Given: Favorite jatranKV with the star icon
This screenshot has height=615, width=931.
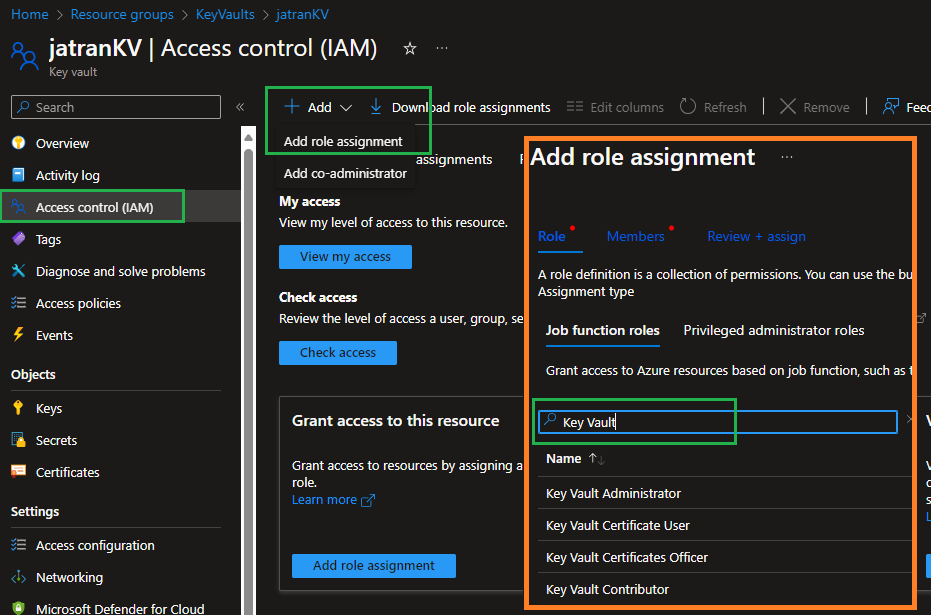Looking at the screenshot, I should pyautogui.click(x=410, y=49).
